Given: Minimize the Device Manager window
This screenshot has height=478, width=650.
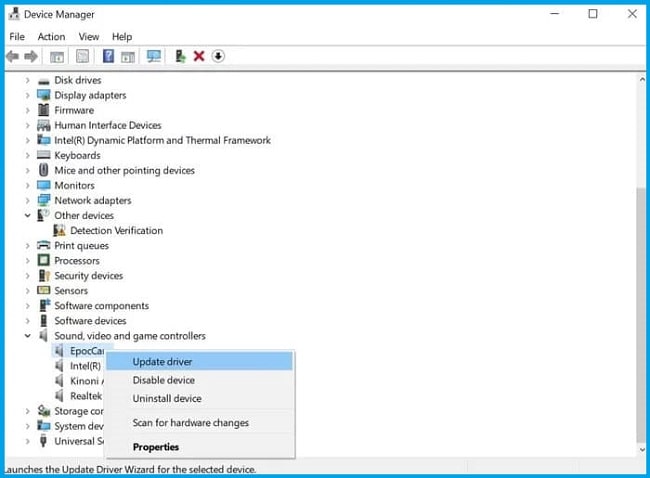Looking at the screenshot, I should [x=555, y=14].
